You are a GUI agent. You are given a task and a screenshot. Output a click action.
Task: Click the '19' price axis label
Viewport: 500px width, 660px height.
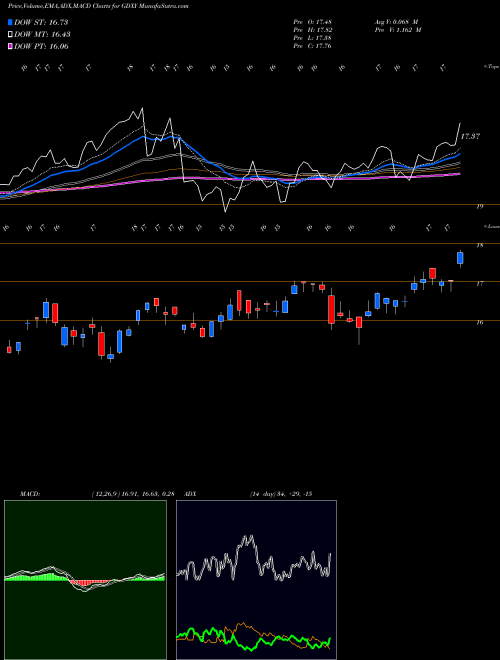coord(480,207)
